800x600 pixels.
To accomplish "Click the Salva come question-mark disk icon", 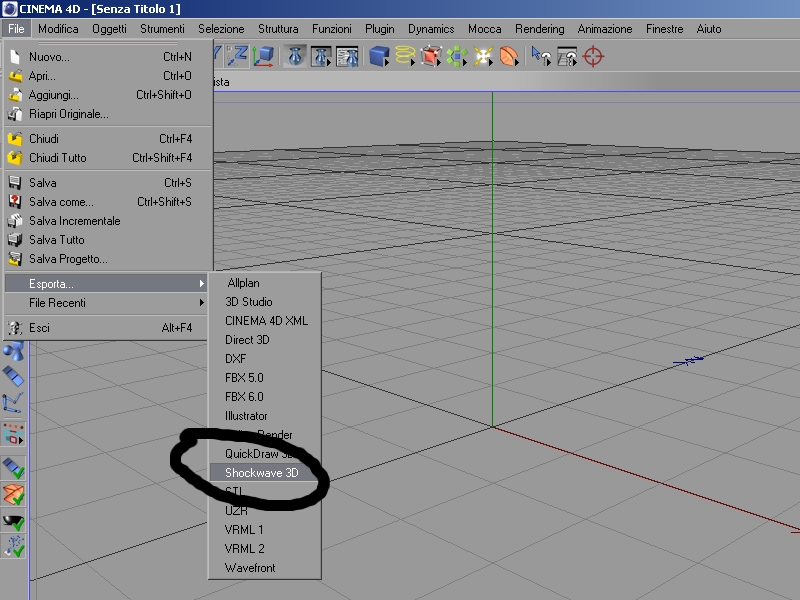I will click(x=15, y=202).
